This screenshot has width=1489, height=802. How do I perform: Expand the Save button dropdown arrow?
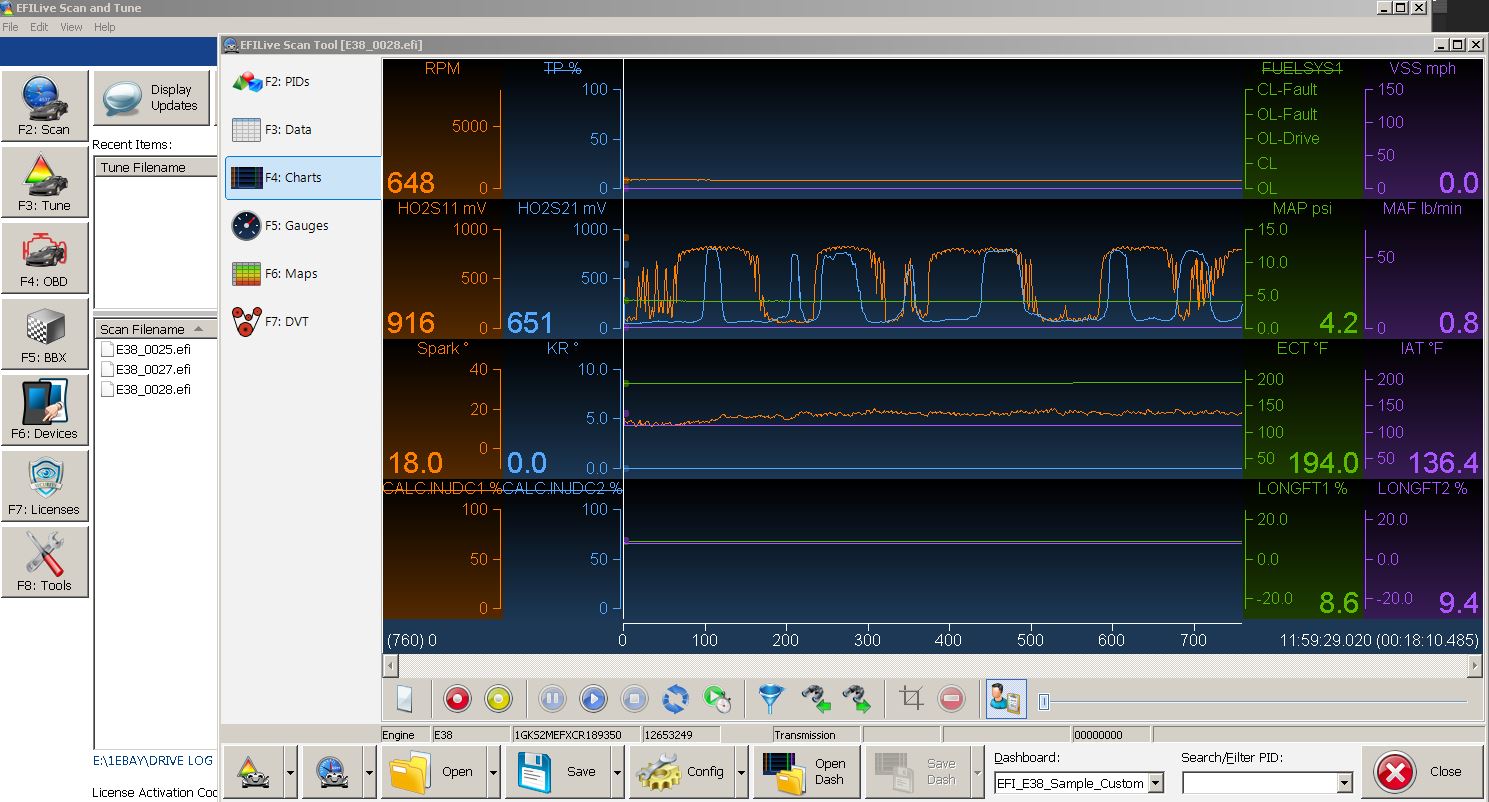coord(618,772)
